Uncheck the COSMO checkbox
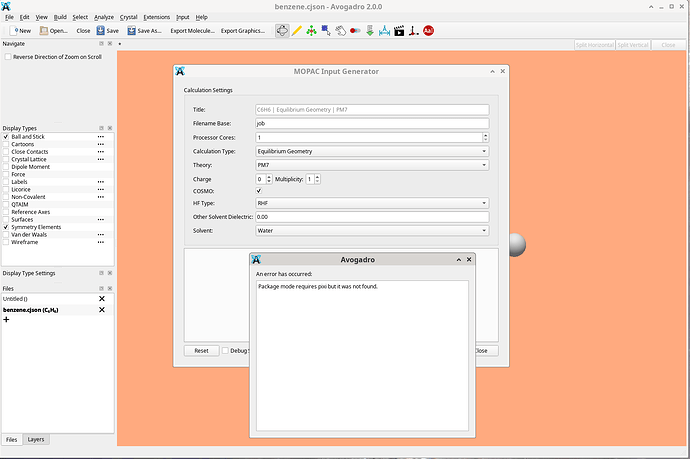690x459 pixels. [x=259, y=191]
